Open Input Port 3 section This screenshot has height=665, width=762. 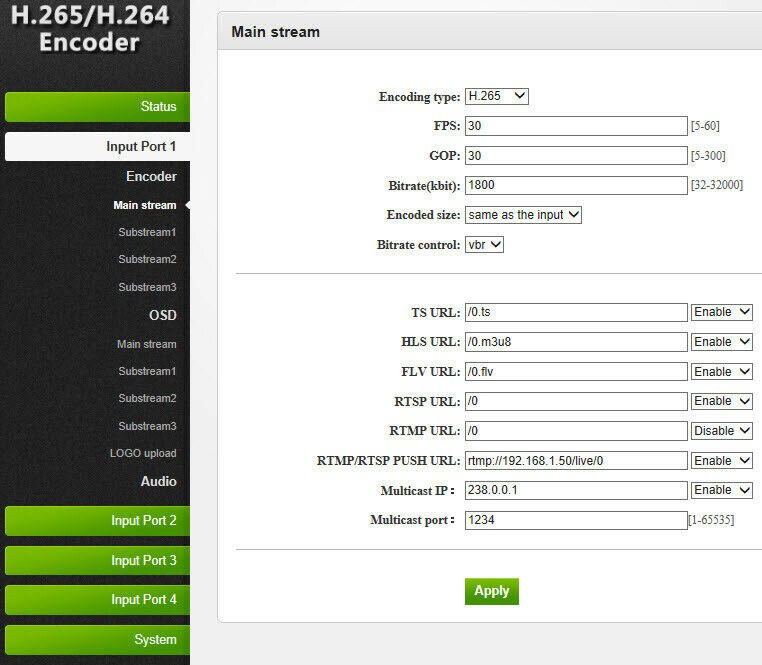97,560
